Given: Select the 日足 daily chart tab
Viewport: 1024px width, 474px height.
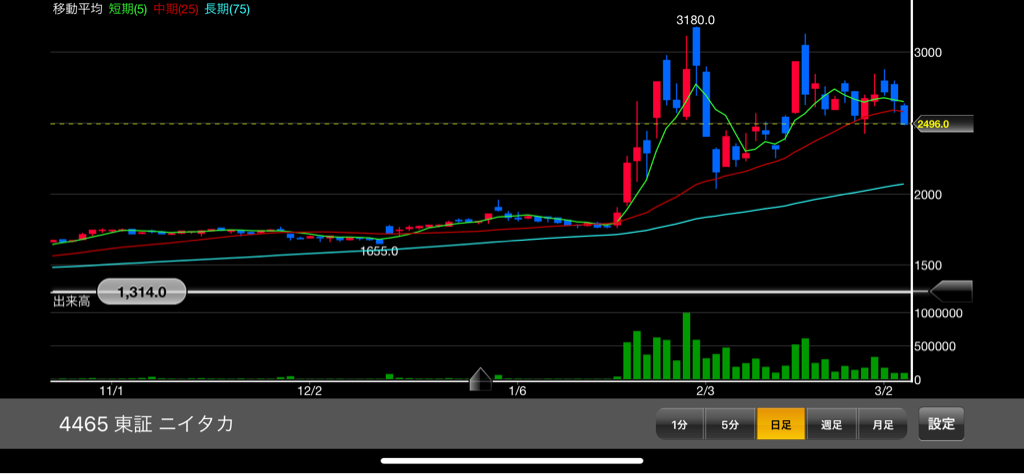Looking at the screenshot, I should [x=781, y=424].
